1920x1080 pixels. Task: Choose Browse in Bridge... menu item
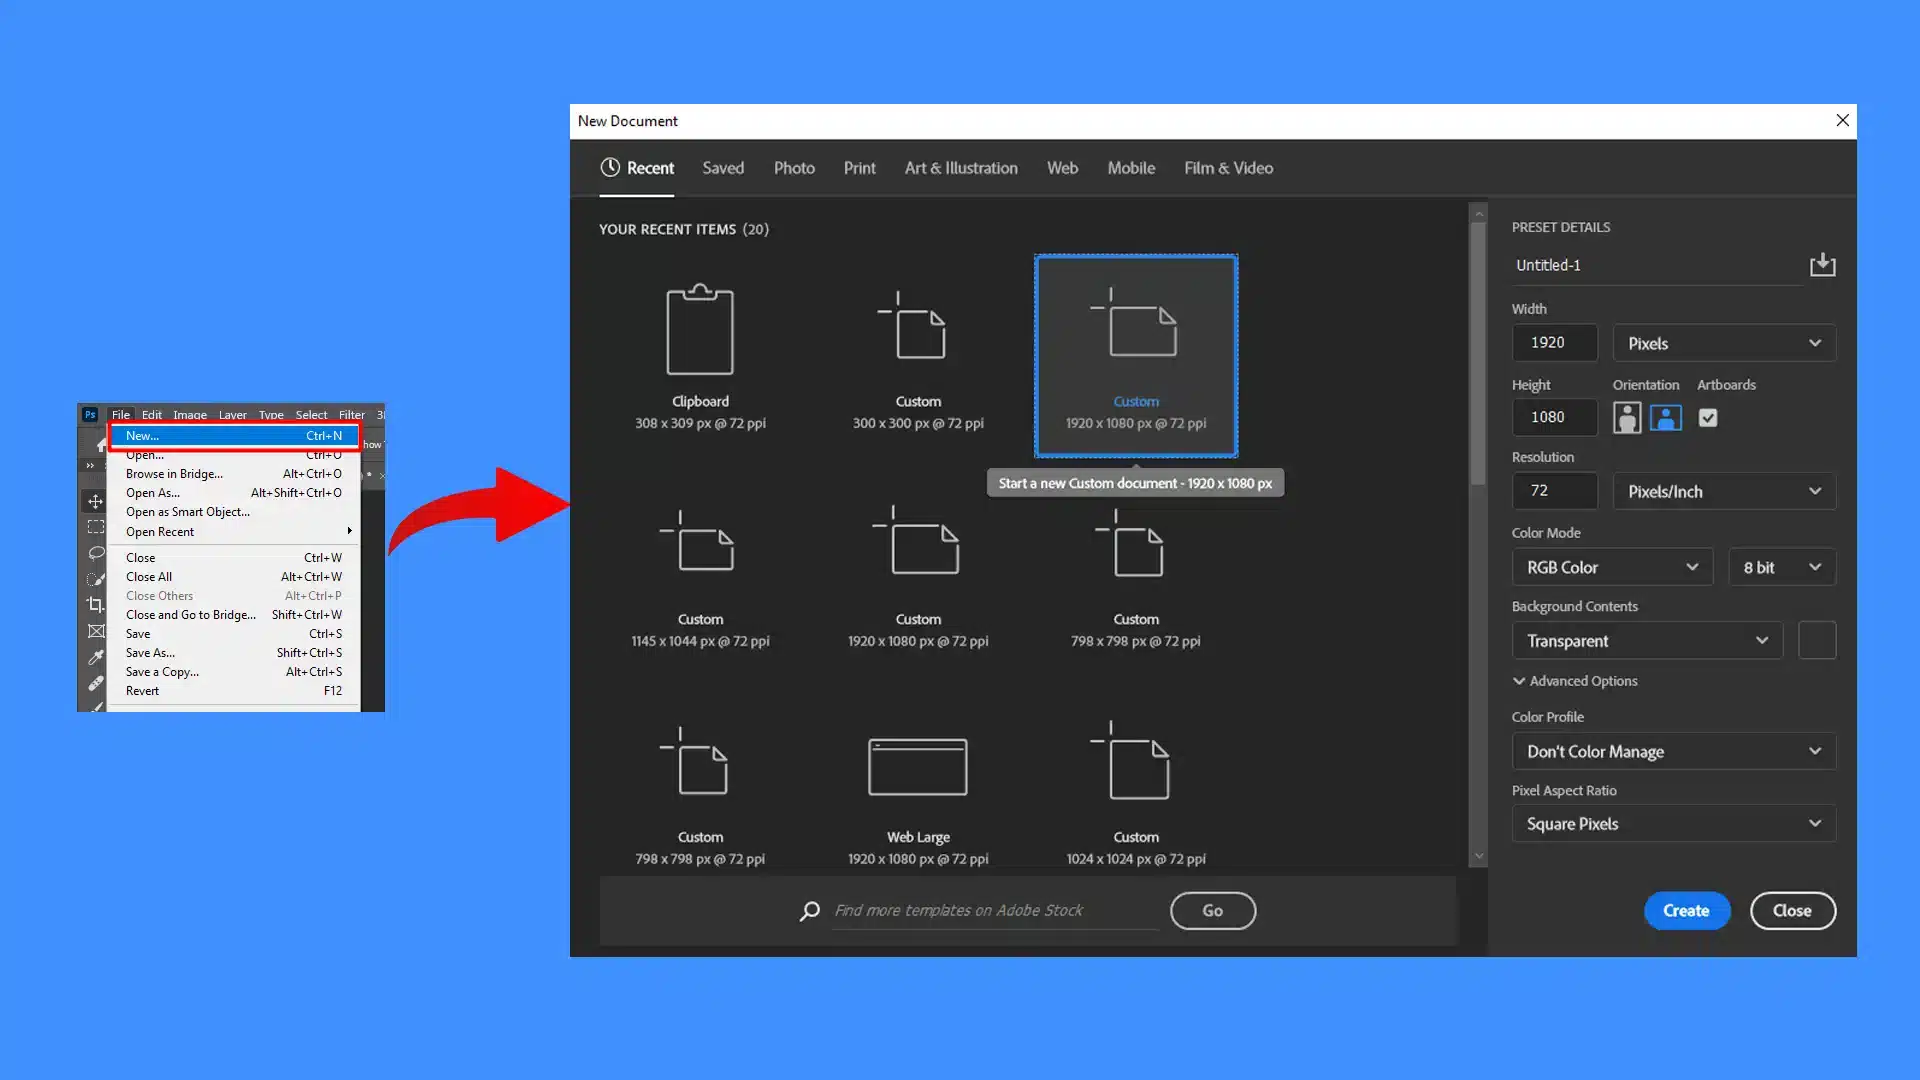tap(234, 474)
